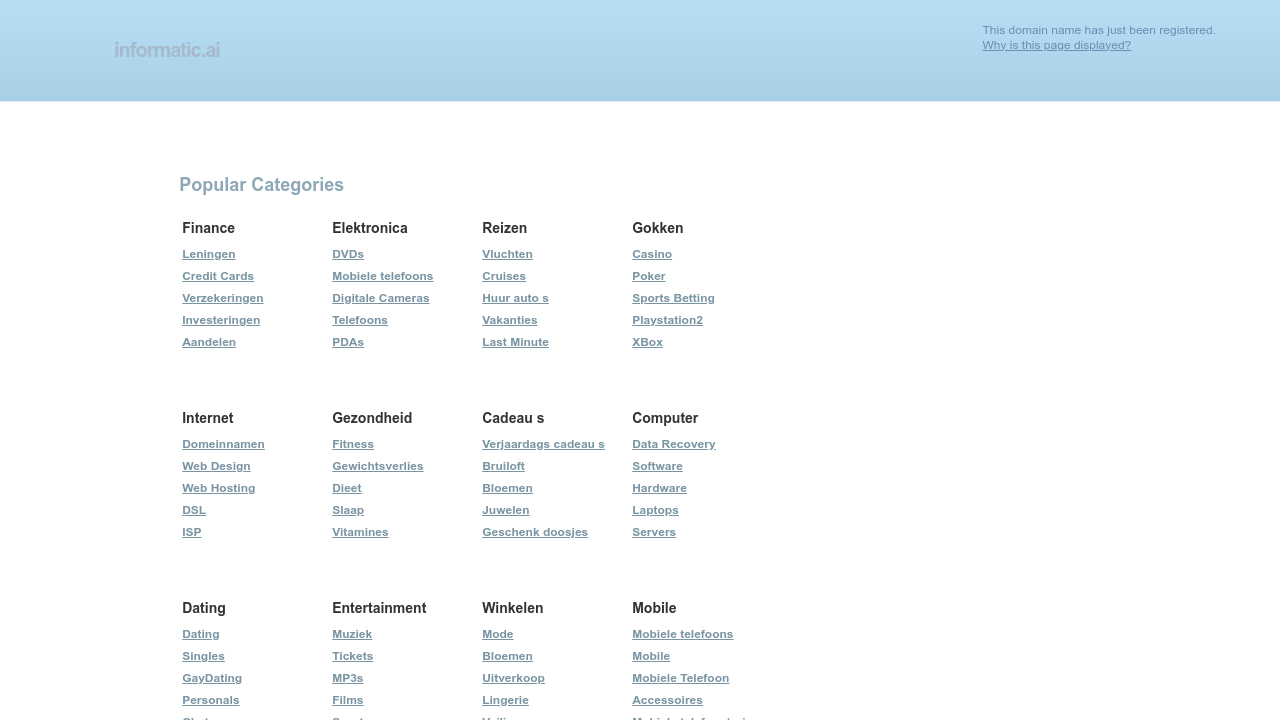Screen dimensions: 1280x720
Task: Click the informatic.ai logo text
Action: click(x=167, y=49)
